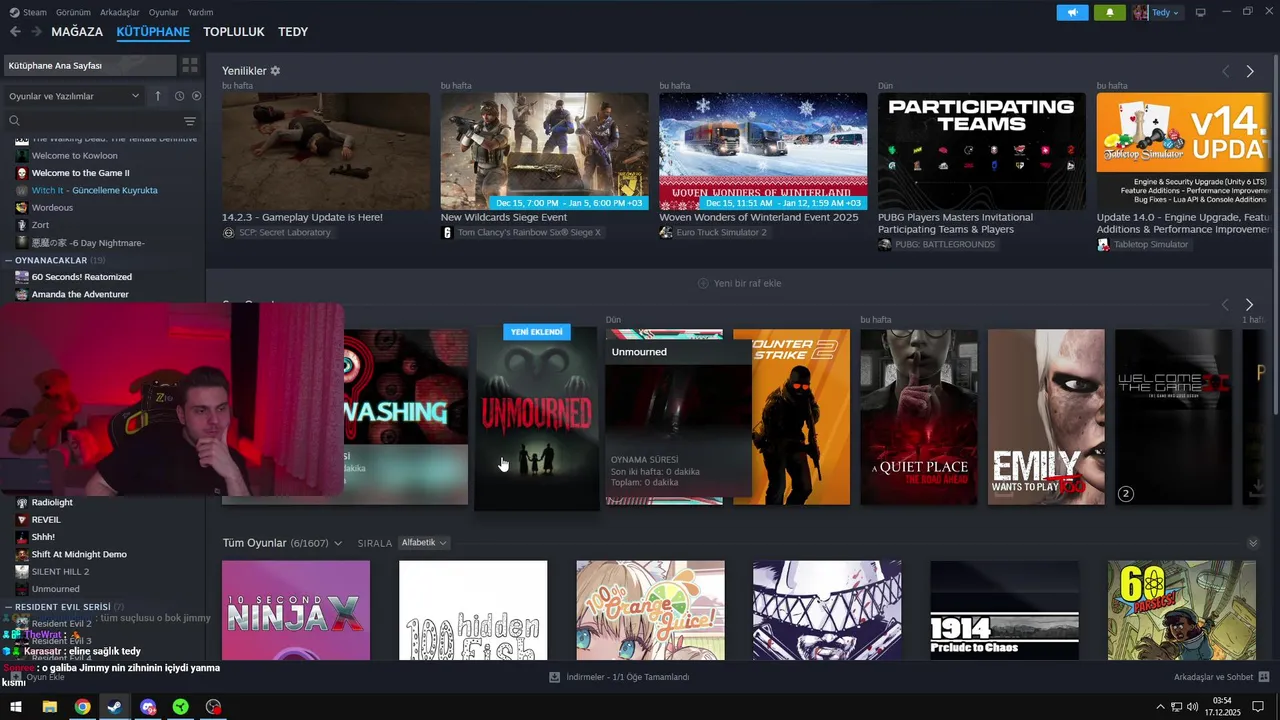The width and height of the screenshot is (1280, 720).
Task: Select Welcome to the Game II in sidebar
Action: tap(80, 173)
